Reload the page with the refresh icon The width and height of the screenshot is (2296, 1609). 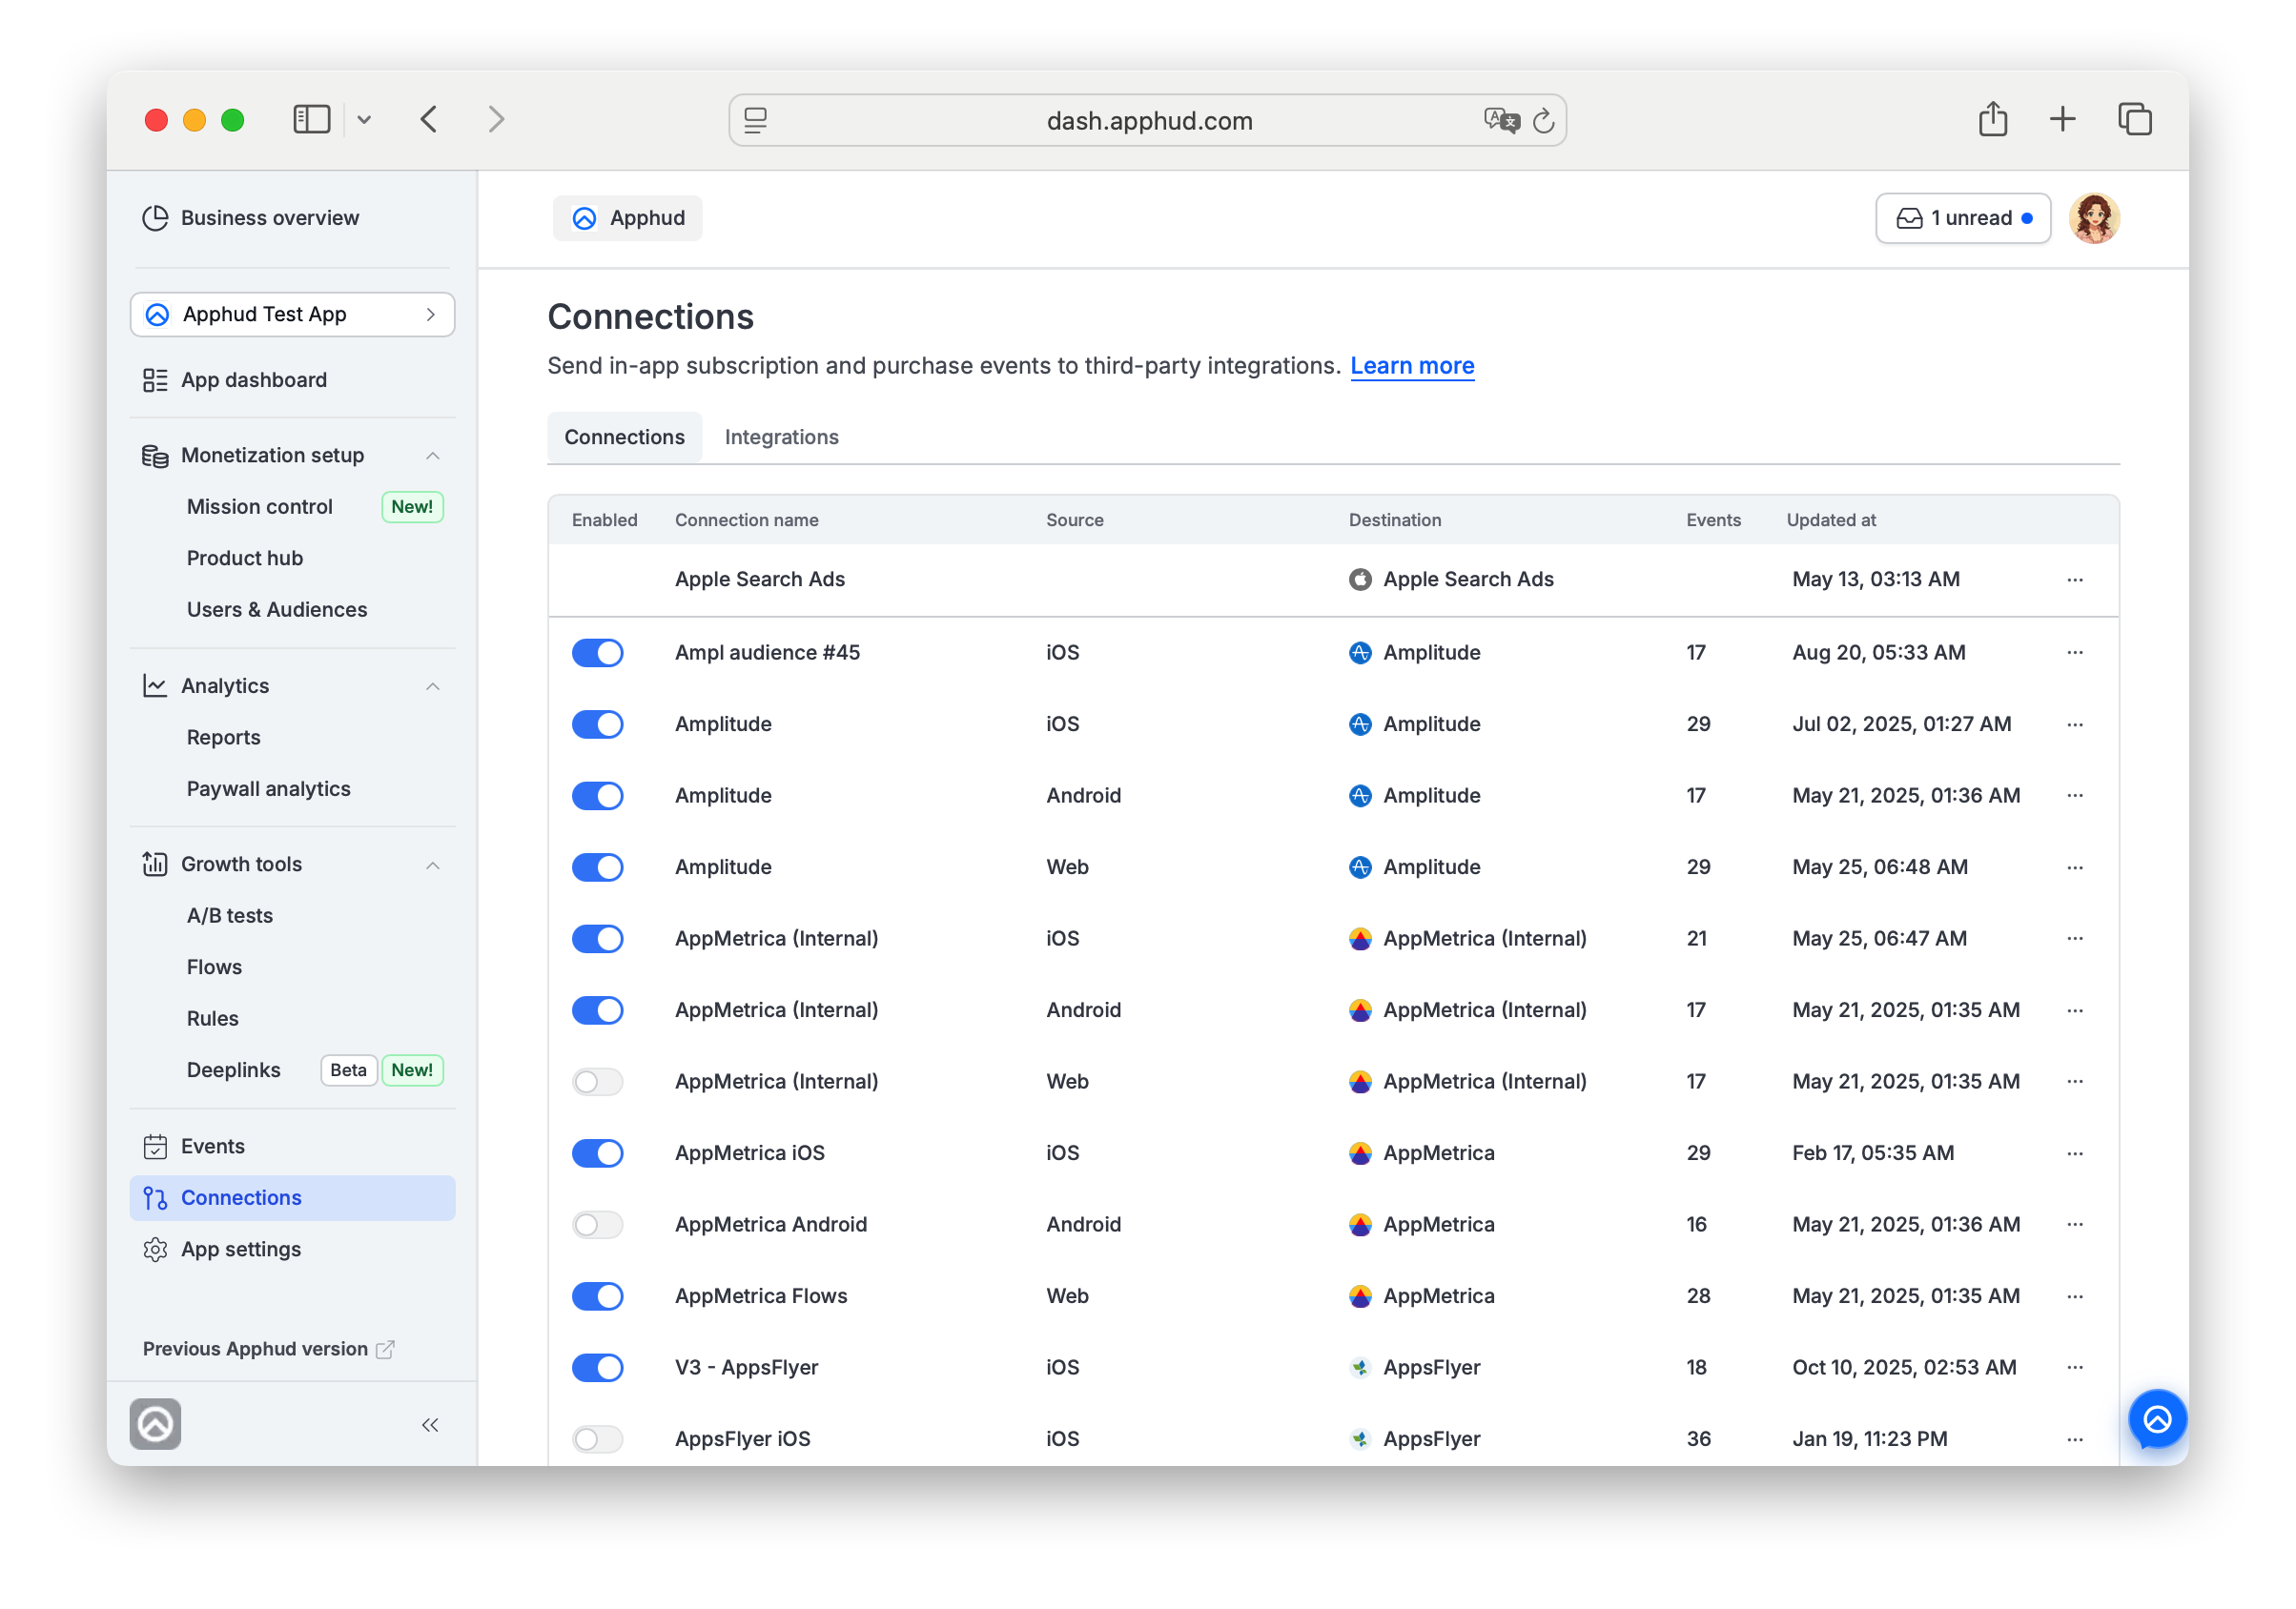[x=1544, y=121]
